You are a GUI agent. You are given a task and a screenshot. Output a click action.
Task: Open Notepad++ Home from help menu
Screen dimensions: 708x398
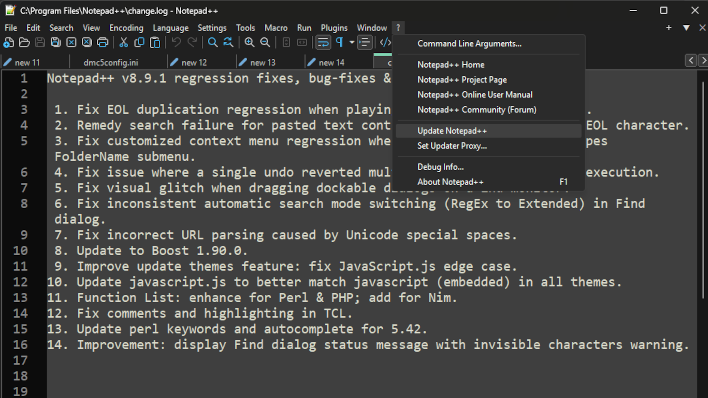(x=489, y=65)
